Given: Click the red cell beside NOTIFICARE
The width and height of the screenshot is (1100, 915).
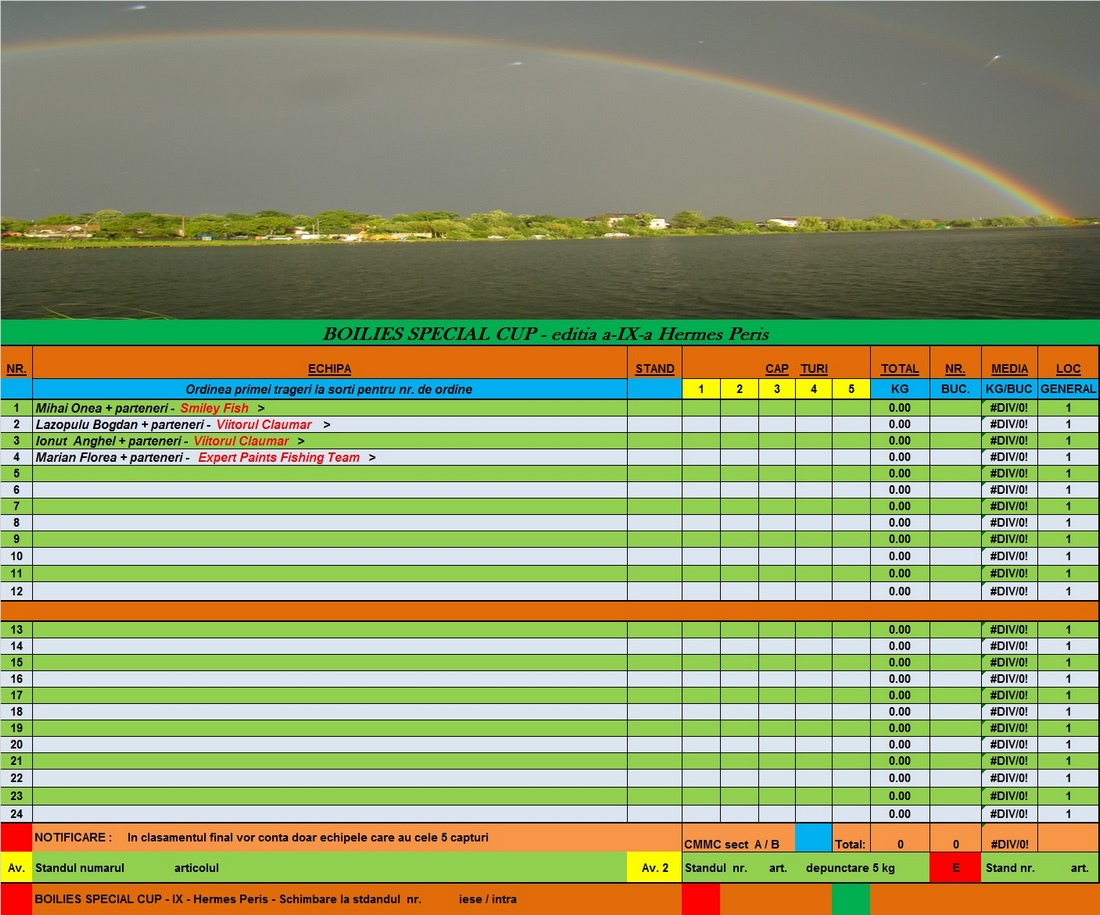Looking at the screenshot, I should pos(16,837).
